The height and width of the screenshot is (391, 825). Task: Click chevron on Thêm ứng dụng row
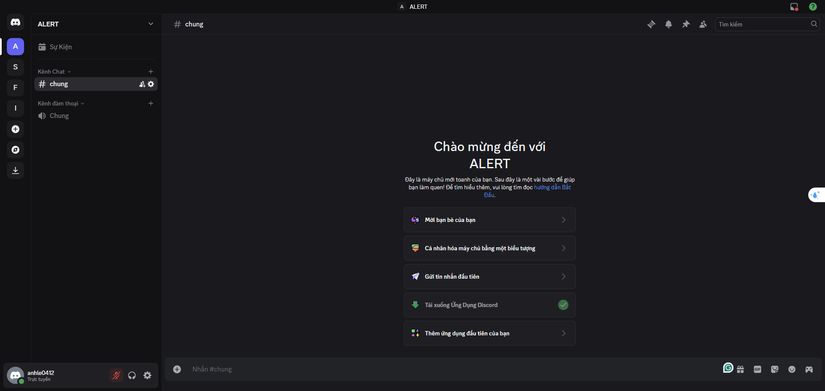(x=564, y=334)
